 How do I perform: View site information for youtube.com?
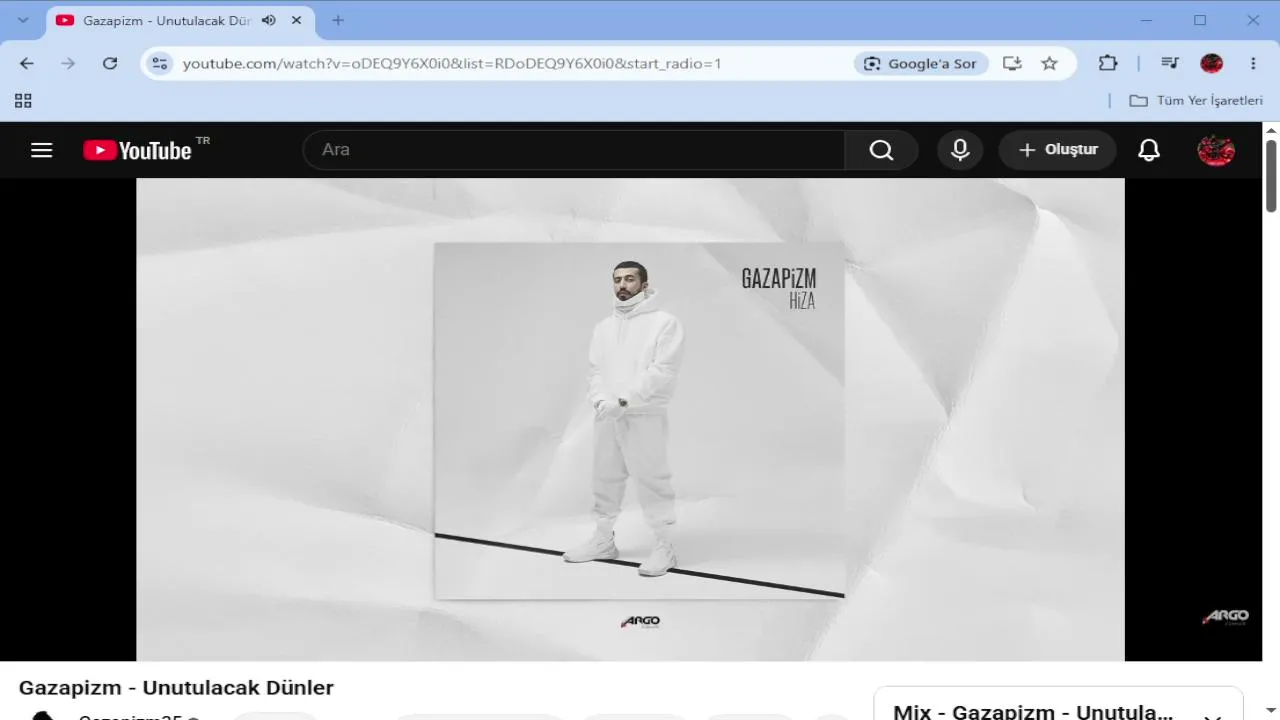point(159,63)
